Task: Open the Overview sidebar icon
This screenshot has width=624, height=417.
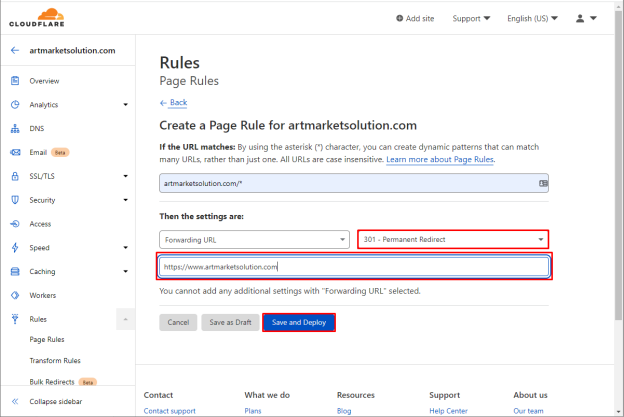Action: (x=15, y=81)
